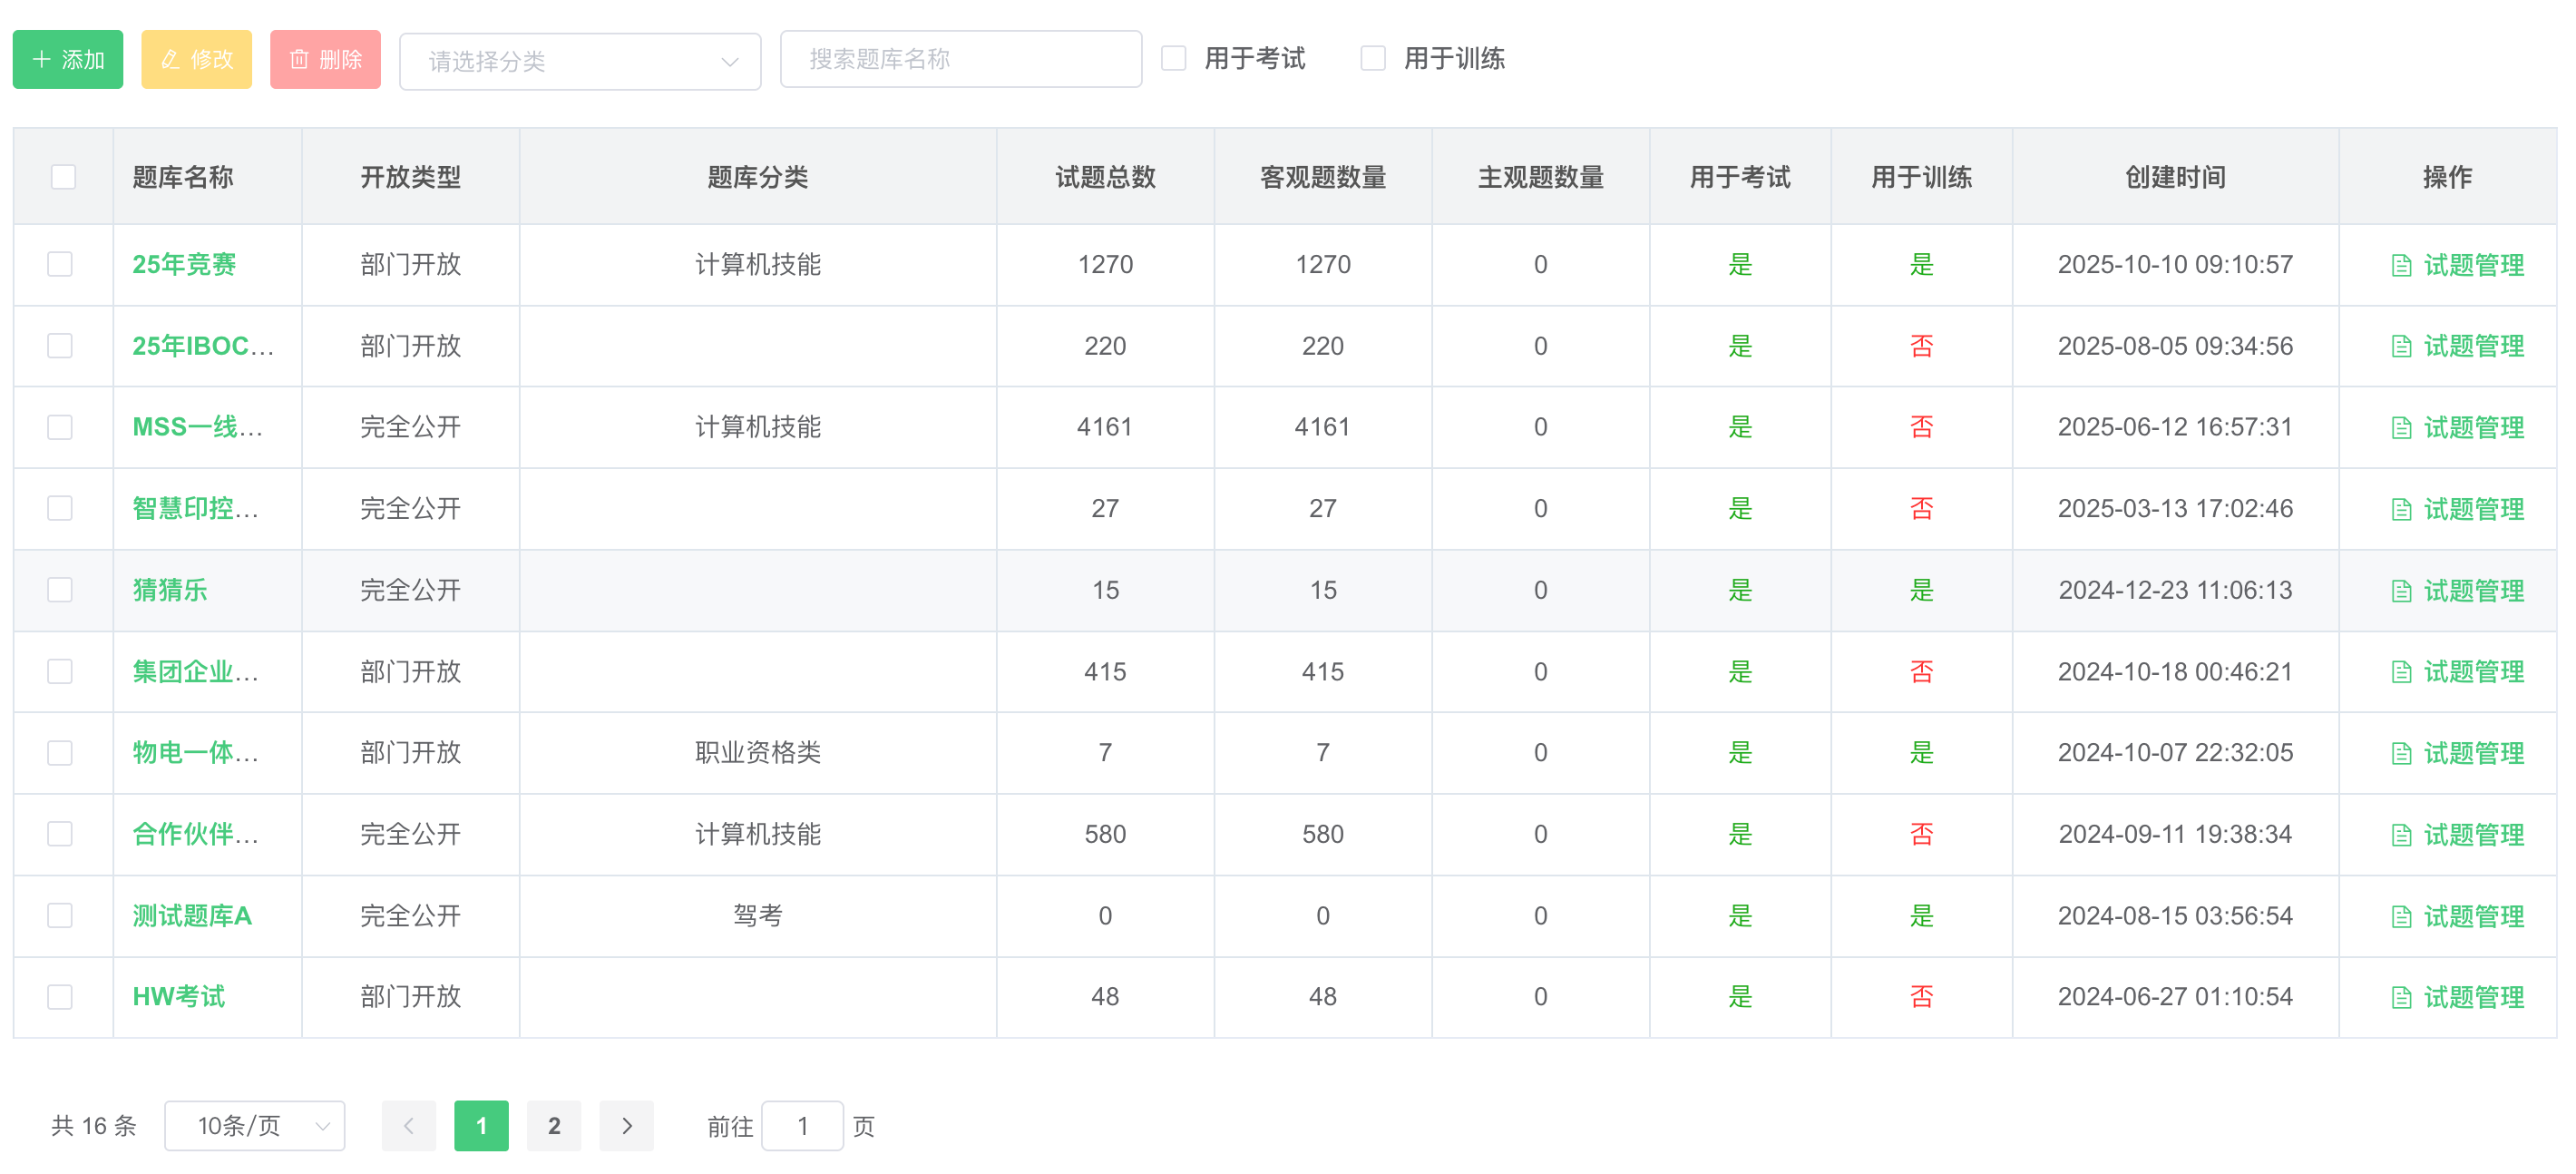Select the row checkbox for 猜猜乐
Viewport: 2576px width, 1174px height.
pos(61,590)
